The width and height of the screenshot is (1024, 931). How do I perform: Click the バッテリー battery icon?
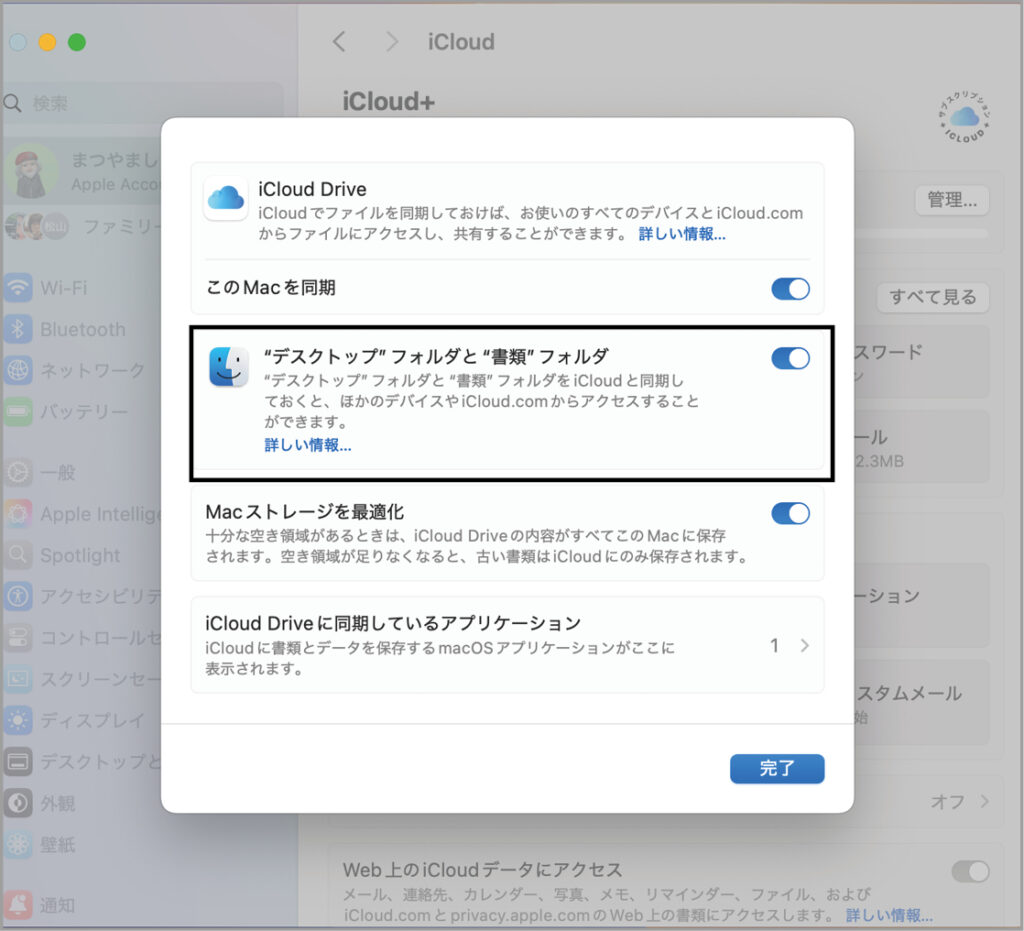tap(18, 411)
